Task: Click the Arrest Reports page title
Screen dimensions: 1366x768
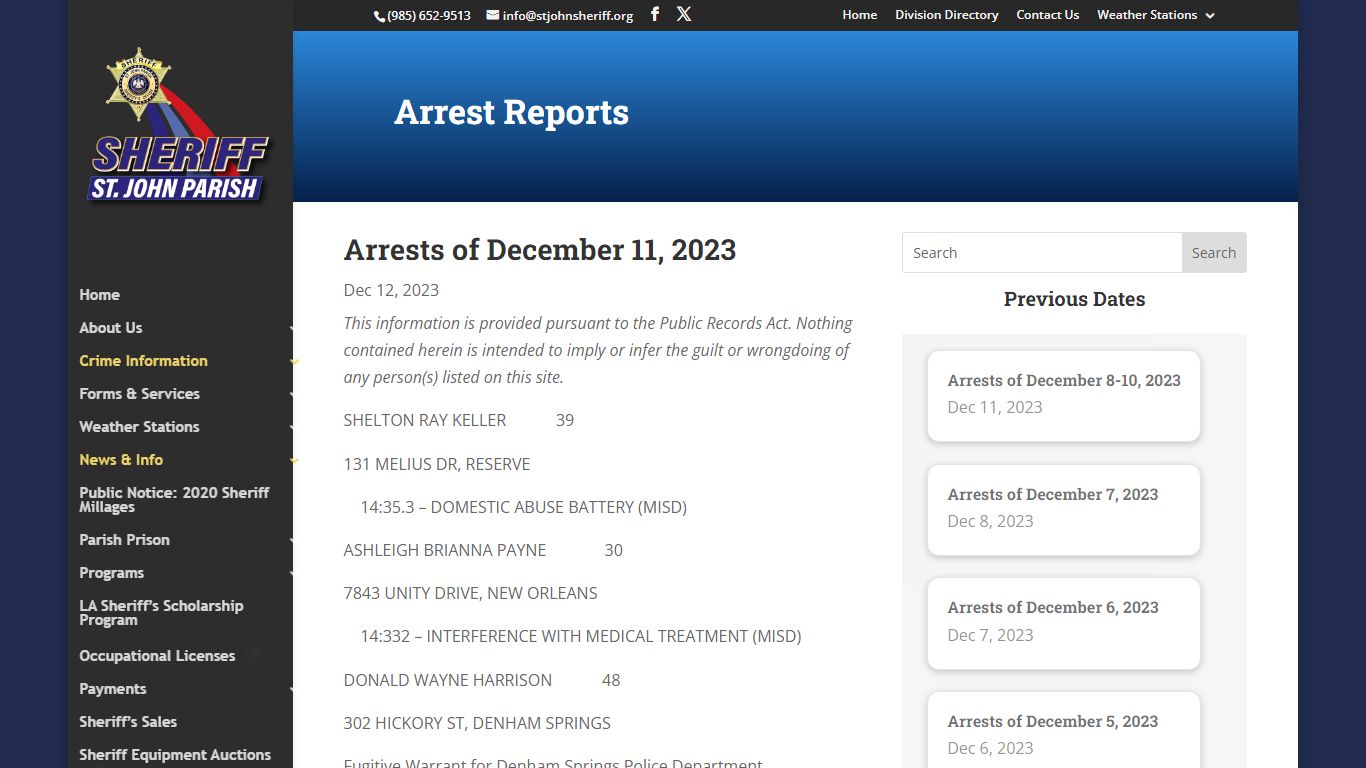Action: click(511, 112)
